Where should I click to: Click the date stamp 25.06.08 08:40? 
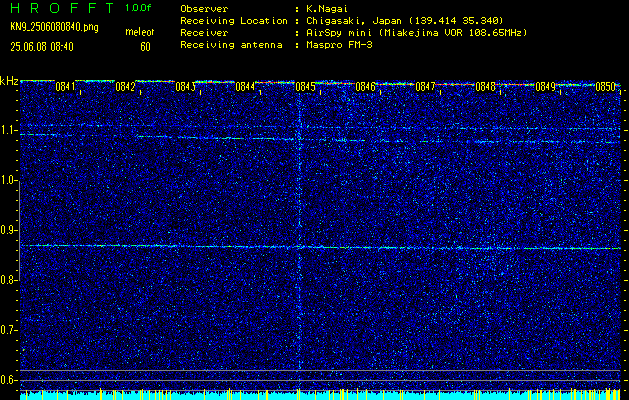[x=42, y=47]
